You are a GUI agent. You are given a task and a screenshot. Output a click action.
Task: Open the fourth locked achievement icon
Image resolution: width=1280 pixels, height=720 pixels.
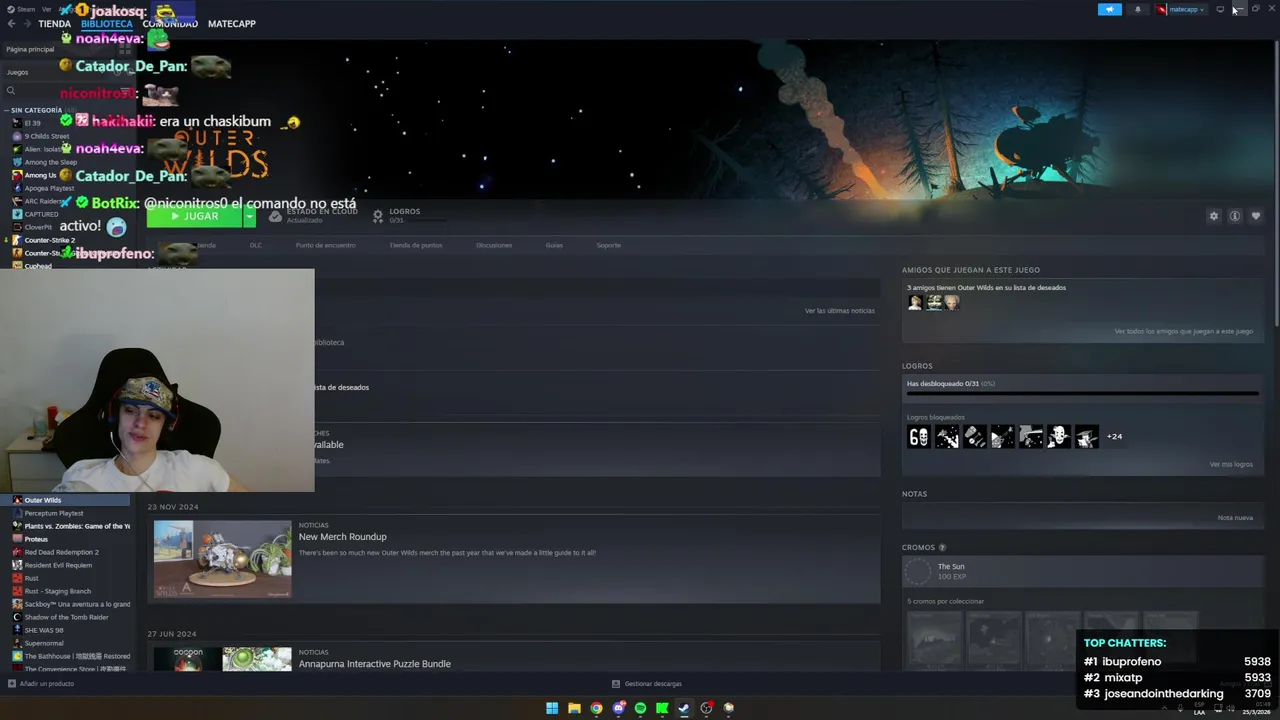point(1002,436)
